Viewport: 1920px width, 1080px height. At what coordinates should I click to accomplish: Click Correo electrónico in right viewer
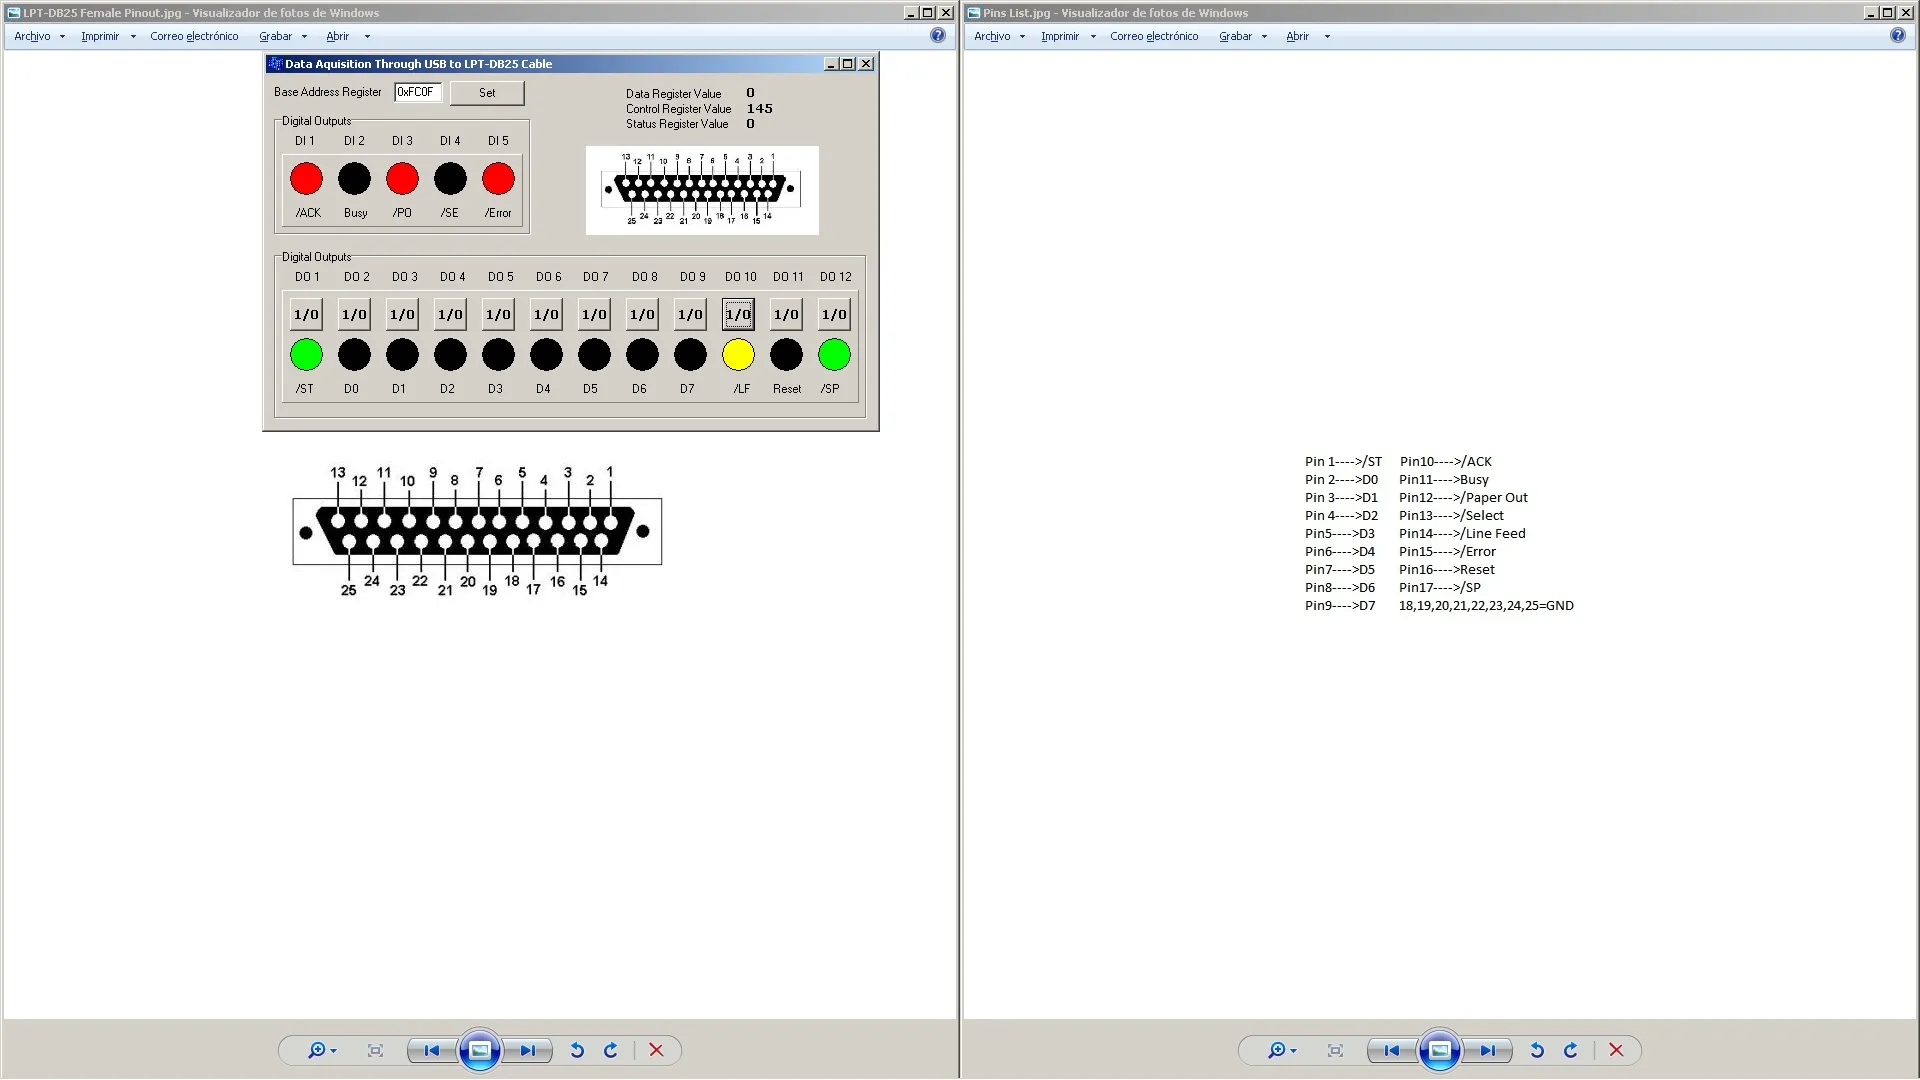click(x=1153, y=36)
